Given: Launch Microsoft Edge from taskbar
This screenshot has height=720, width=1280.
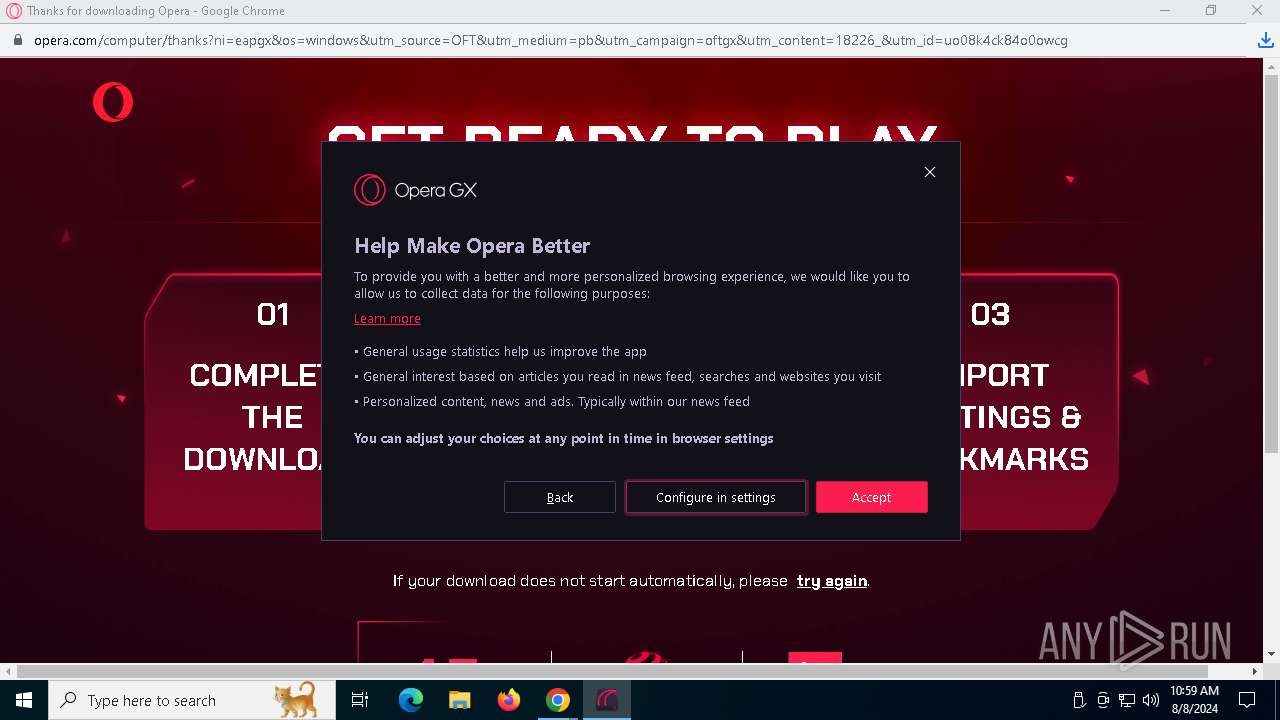Looking at the screenshot, I should point(411,700).
